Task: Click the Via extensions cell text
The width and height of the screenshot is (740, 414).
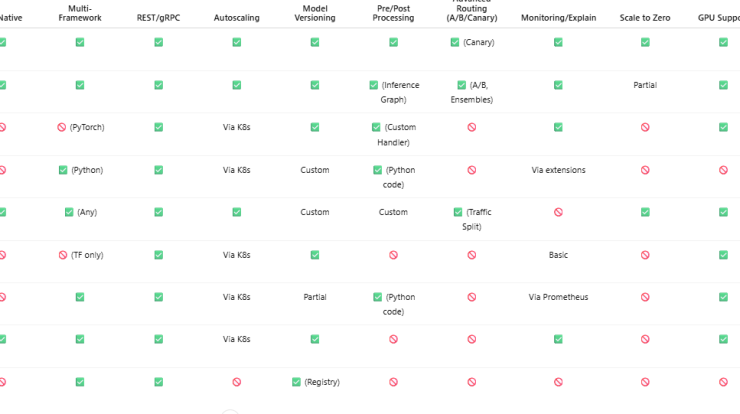Action: 558,170
